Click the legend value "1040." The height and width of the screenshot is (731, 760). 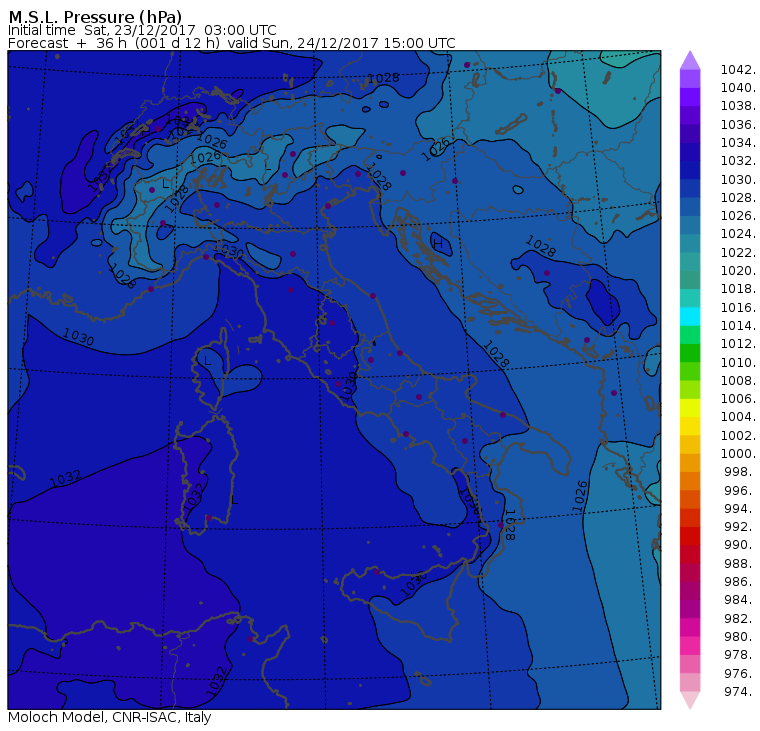click(x=738, y=88)
